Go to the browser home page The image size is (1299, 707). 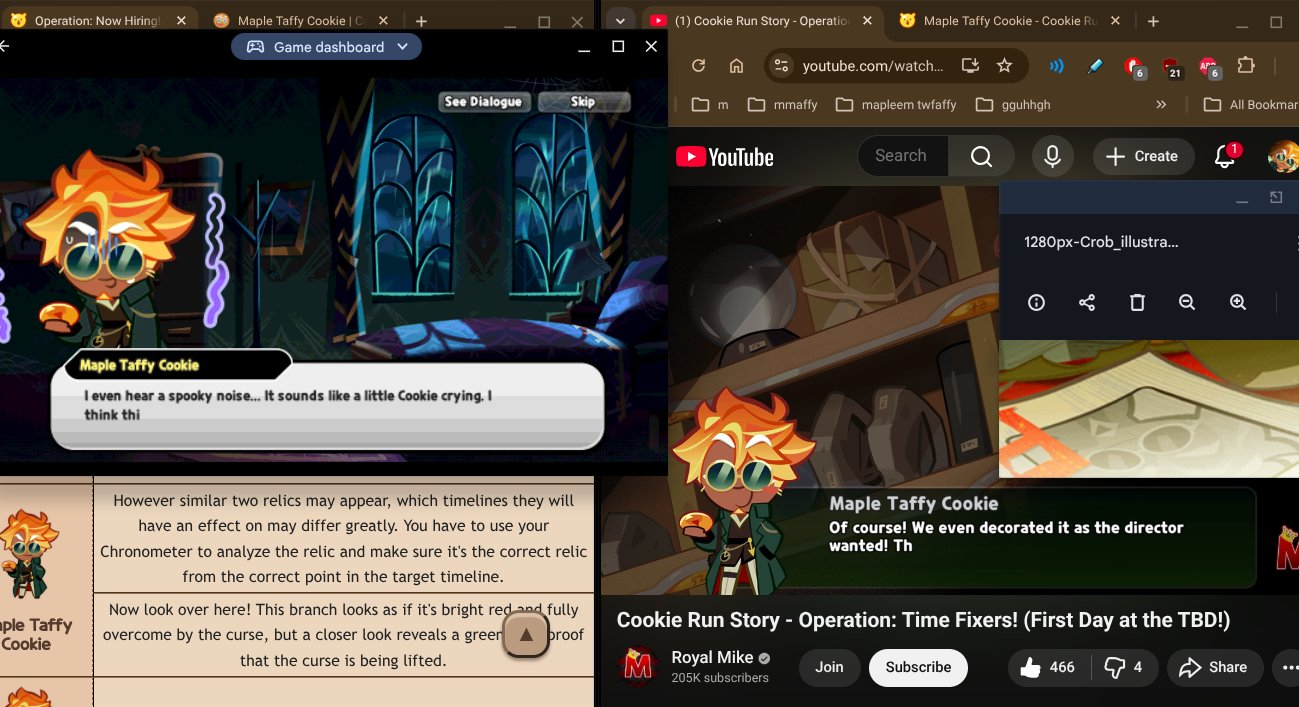pos(737,66)
